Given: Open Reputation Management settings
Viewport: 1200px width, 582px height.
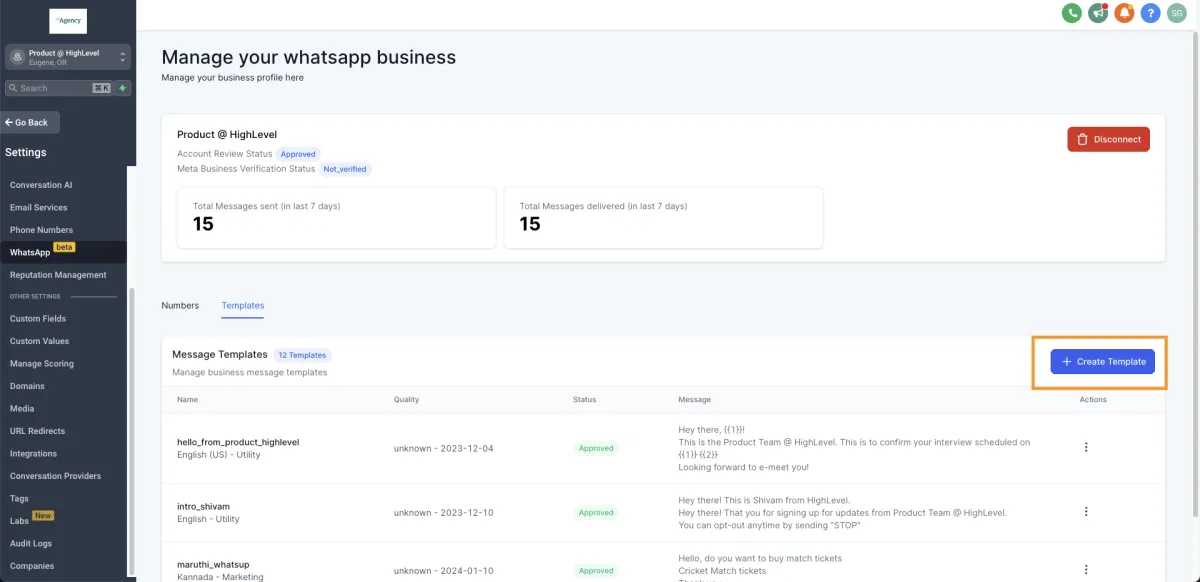Looking at the screenshot, I should click(x=58, y=275).
